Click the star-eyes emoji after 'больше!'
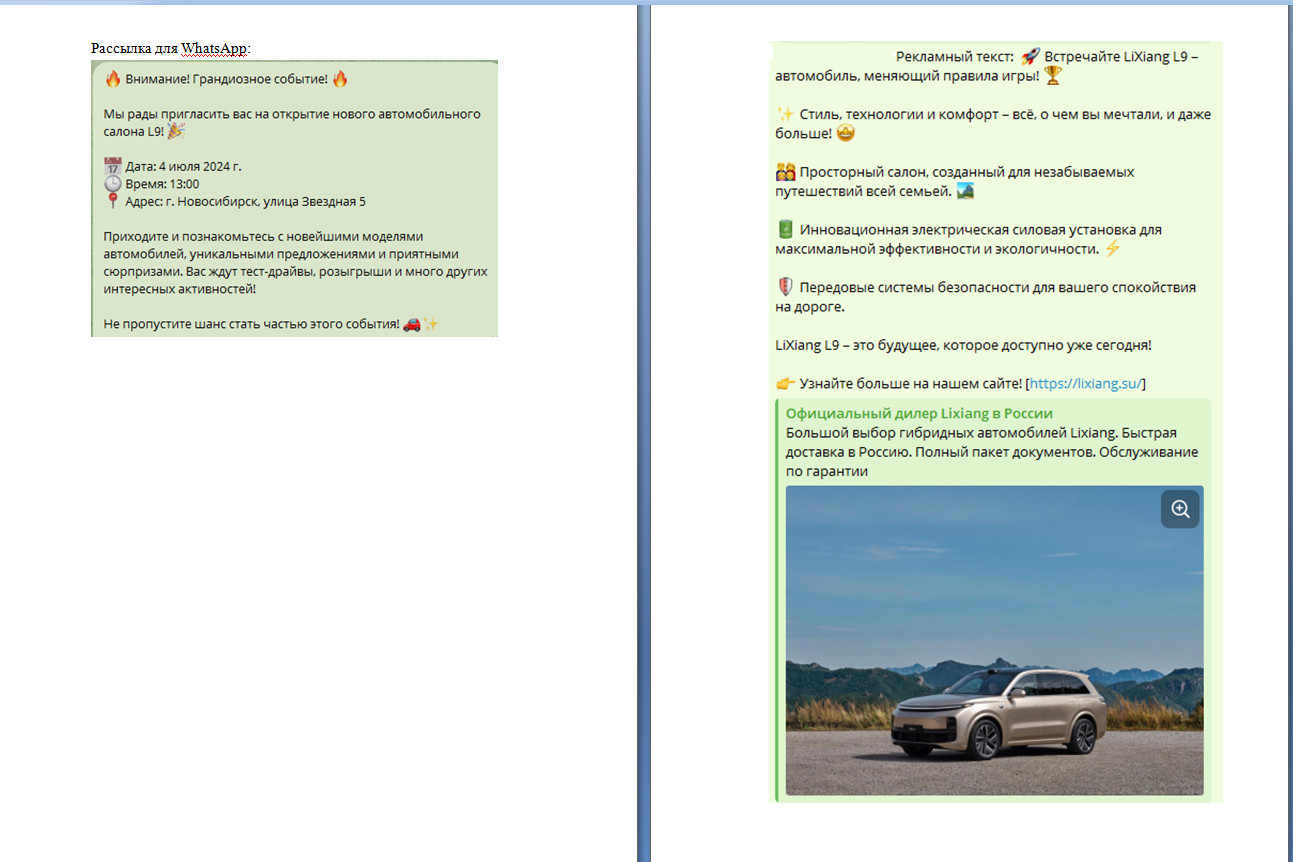1293x862 pixels. [x=846, y=133]
